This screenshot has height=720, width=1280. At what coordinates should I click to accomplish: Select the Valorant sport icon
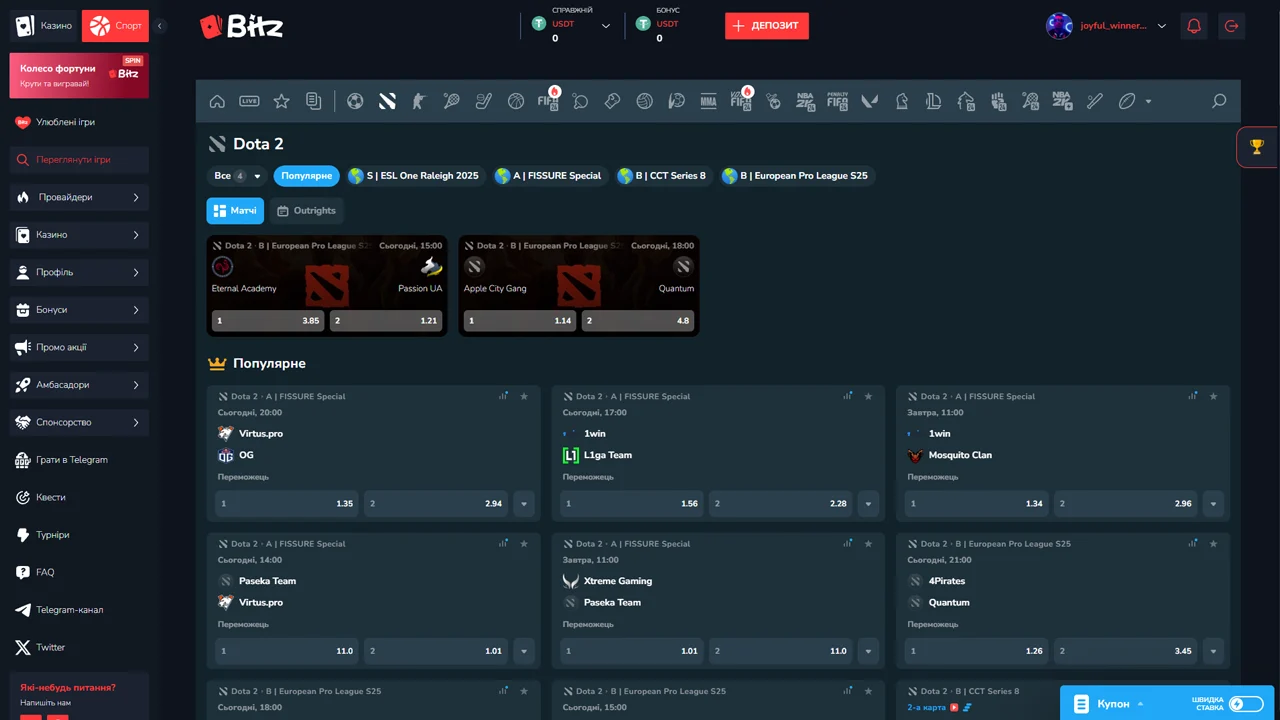tap(869, 101)
